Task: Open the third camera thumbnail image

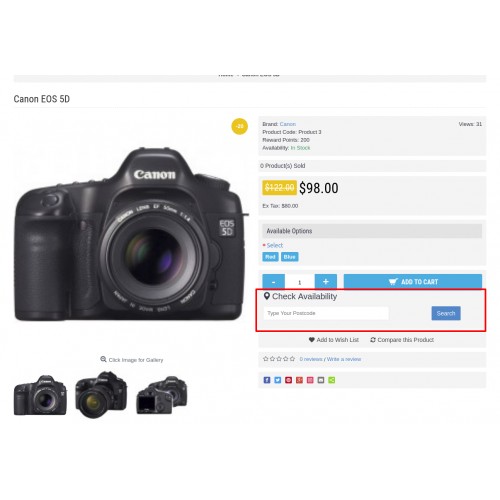Action: [162, 395]
